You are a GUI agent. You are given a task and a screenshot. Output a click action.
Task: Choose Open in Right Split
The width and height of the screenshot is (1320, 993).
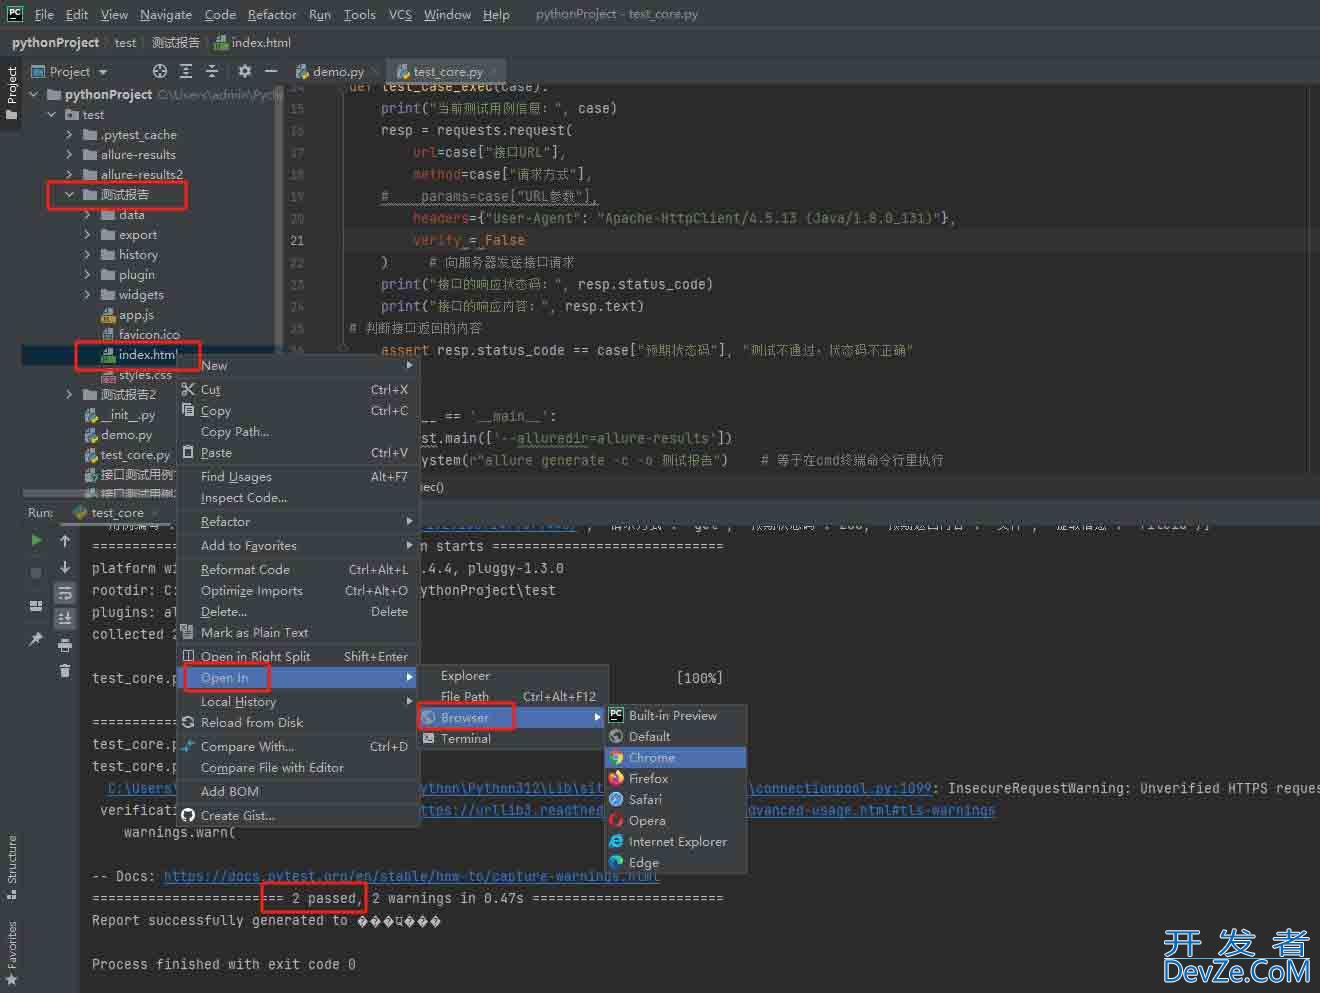[x=296, y=657]
